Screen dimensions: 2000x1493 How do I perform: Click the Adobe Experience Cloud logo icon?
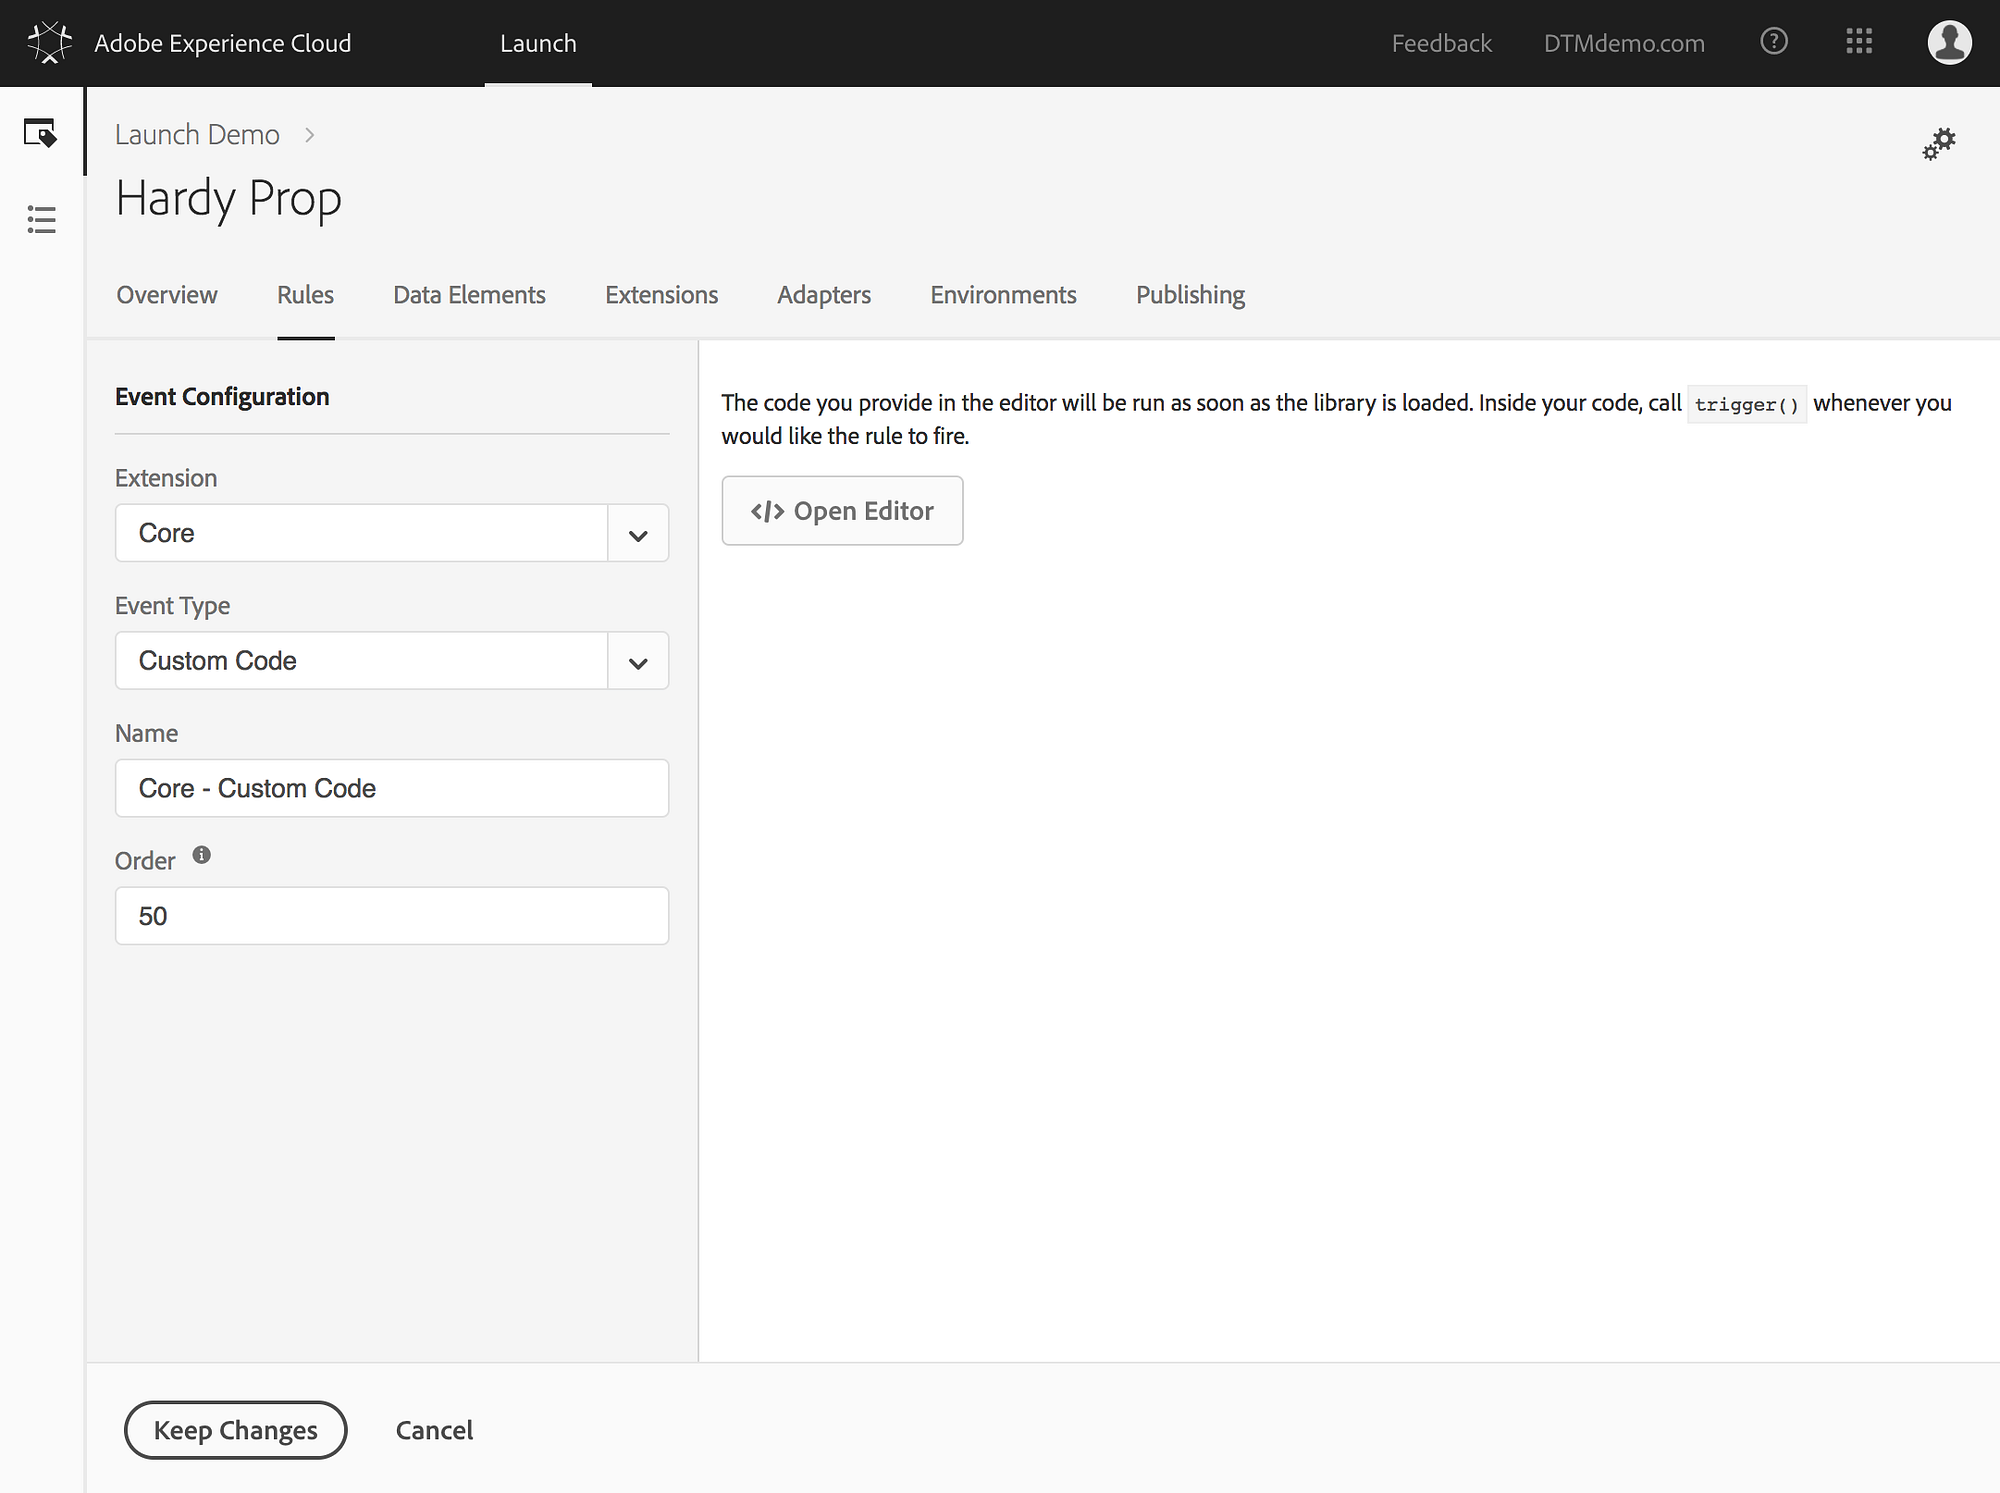click(49, 43)
